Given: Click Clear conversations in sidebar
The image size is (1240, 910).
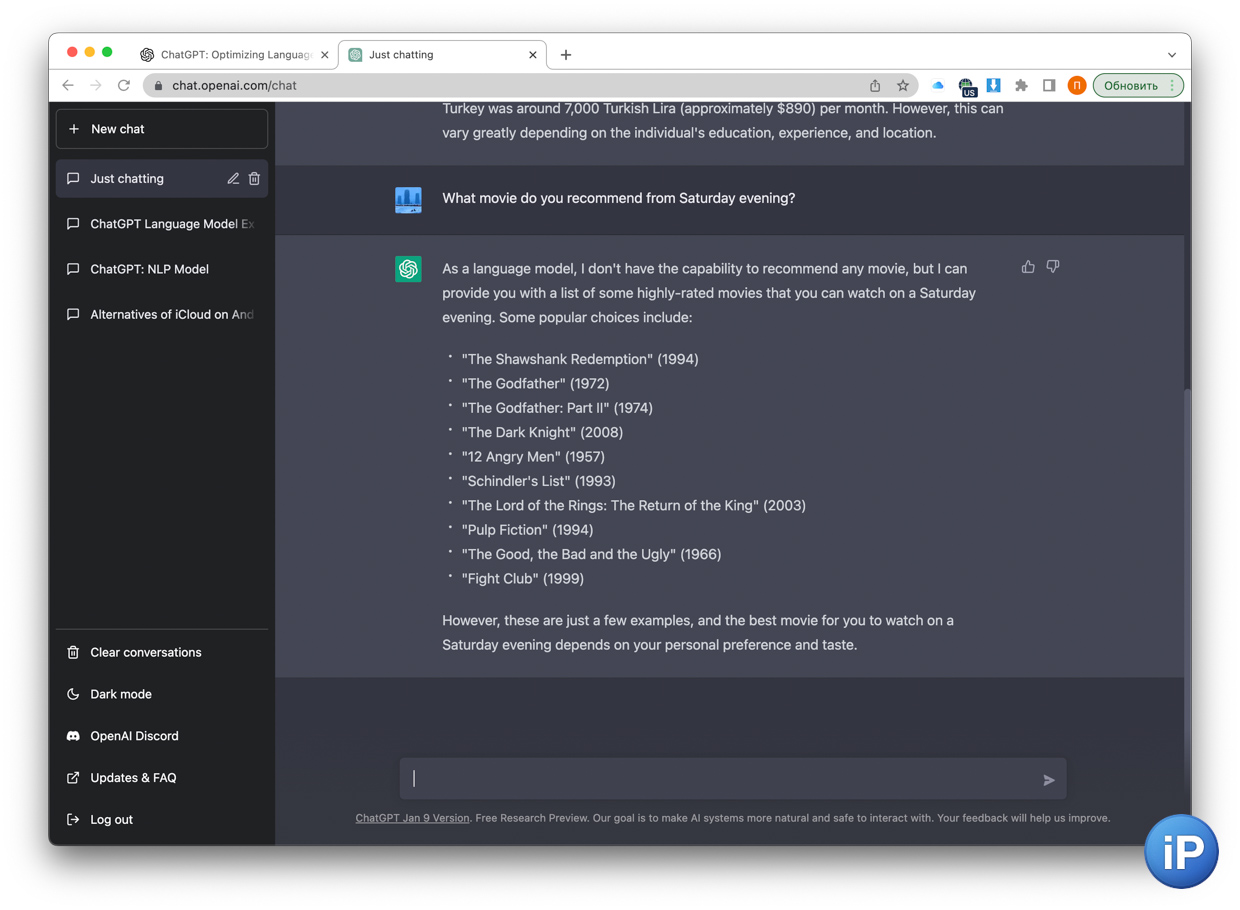Looking at the screenshot, I should click(x=145, y=652).
